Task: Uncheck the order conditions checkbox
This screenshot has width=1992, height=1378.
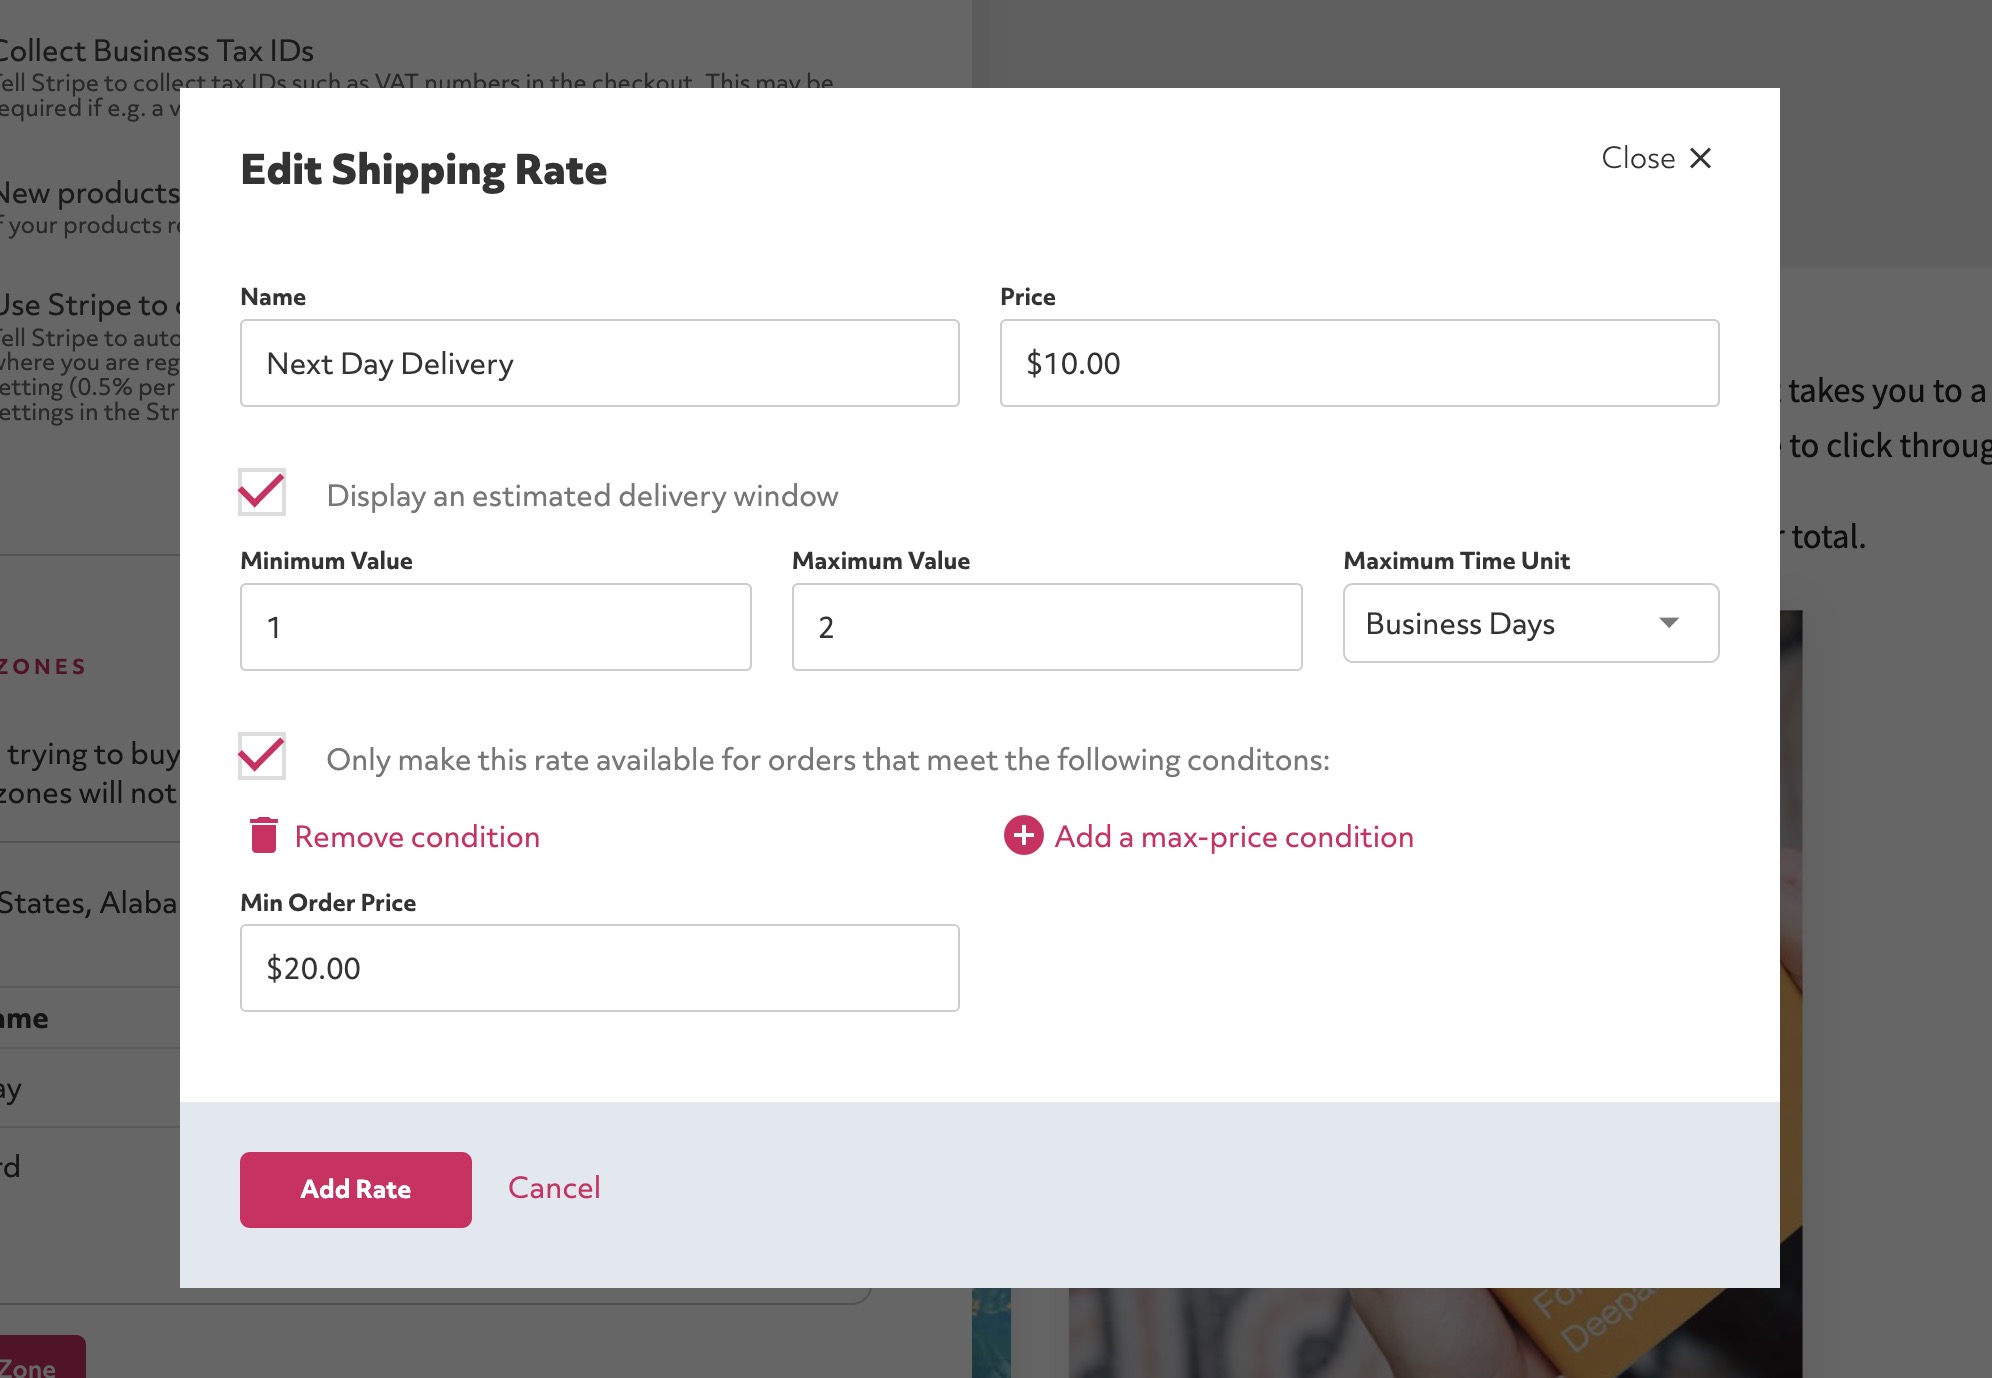Action: [262, 756]
